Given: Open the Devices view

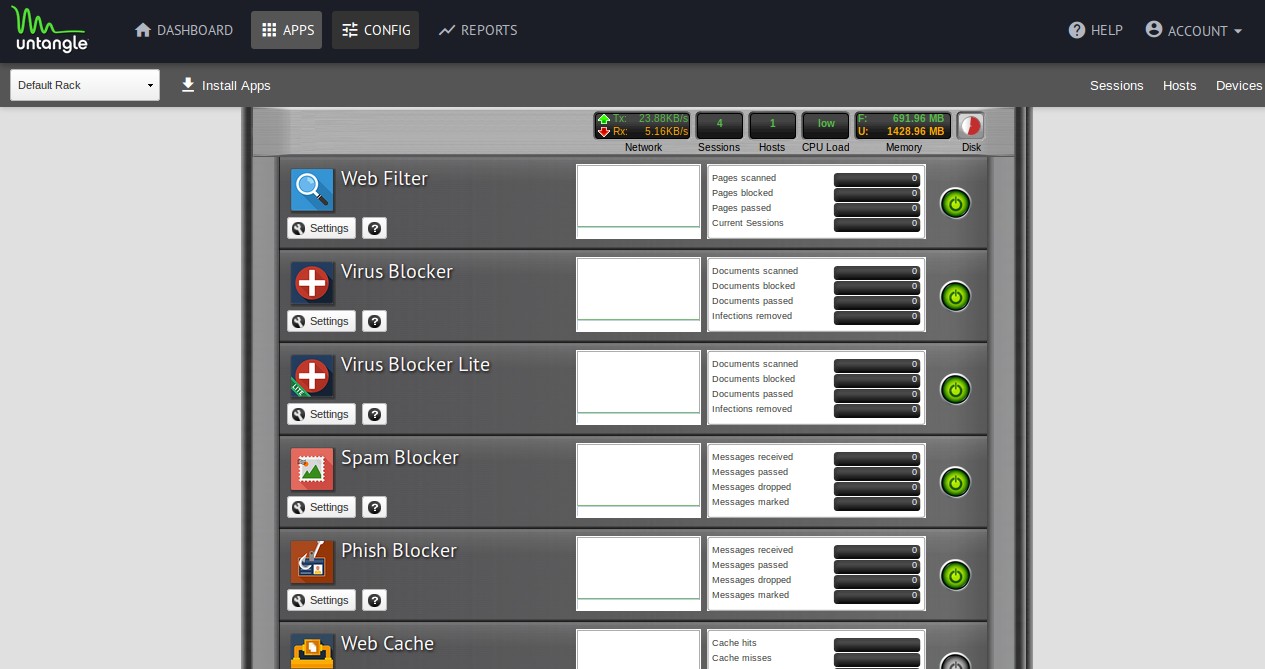Looking at the screenshot, I should (1238, 85).
